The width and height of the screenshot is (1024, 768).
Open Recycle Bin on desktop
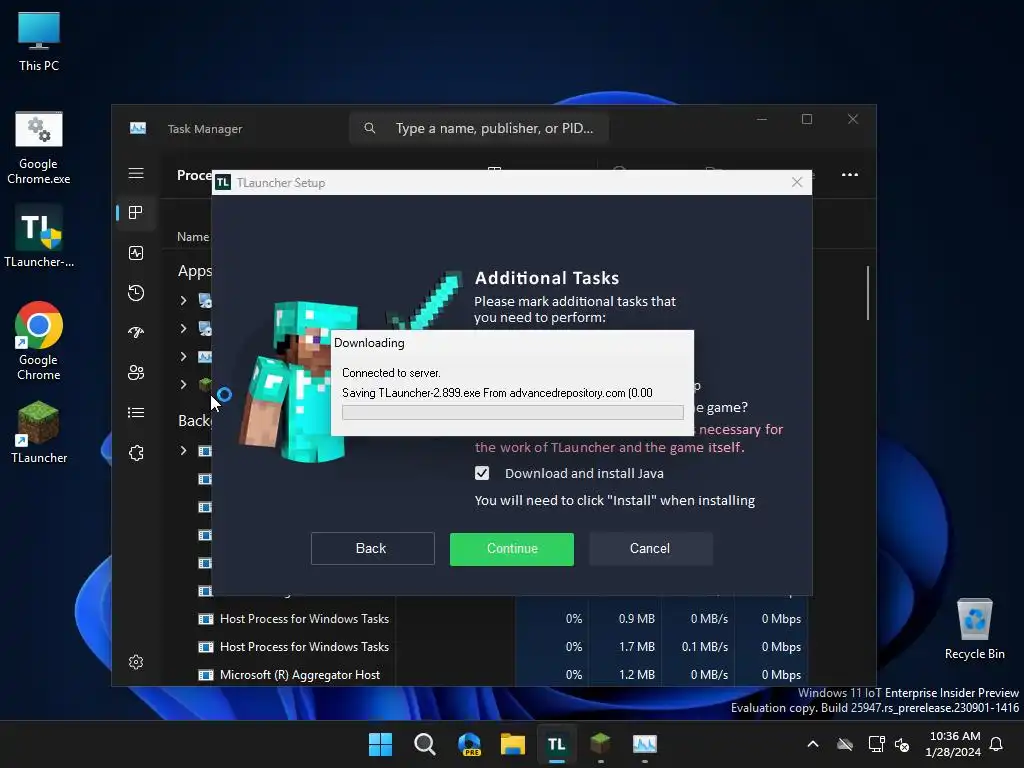coord(974,630)
